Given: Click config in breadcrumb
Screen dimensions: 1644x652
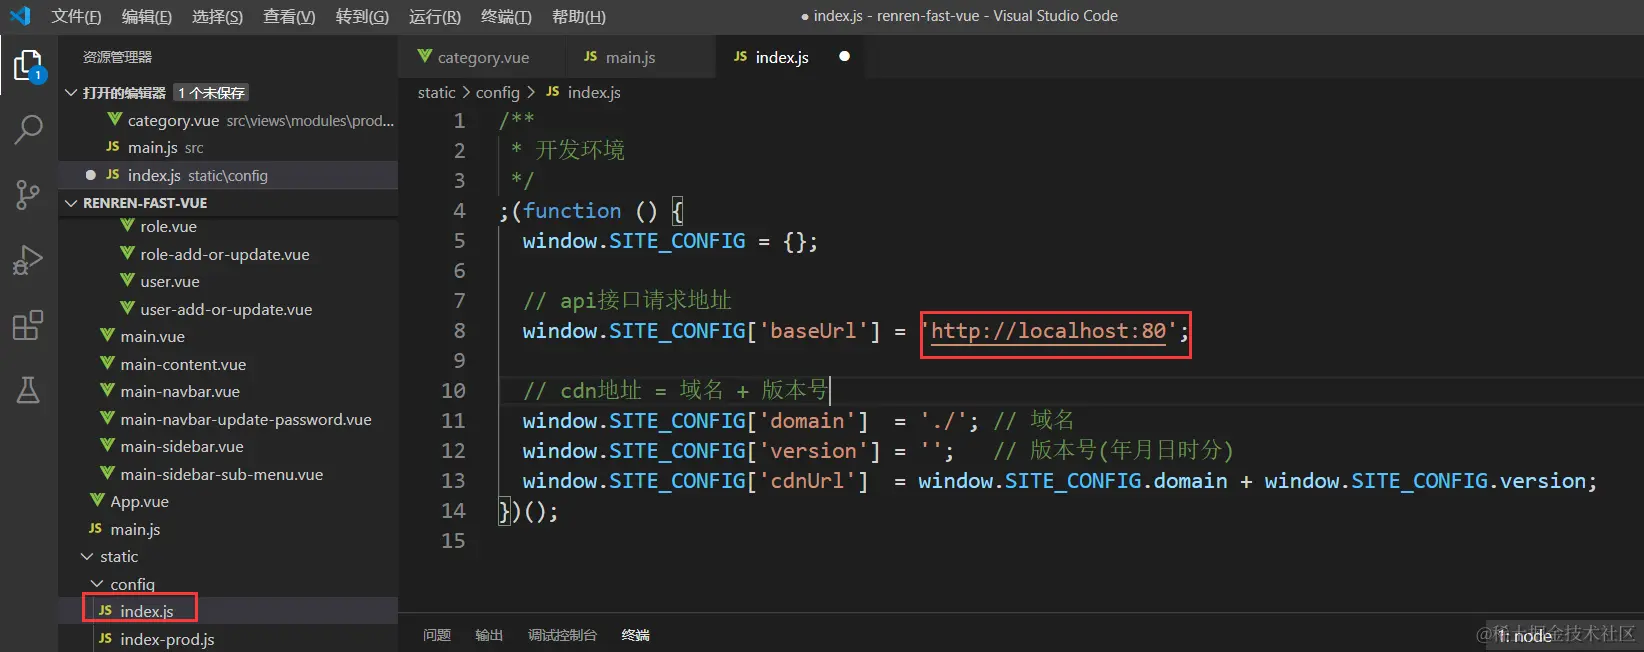Looking at the screenshot, I should point(497,92).
